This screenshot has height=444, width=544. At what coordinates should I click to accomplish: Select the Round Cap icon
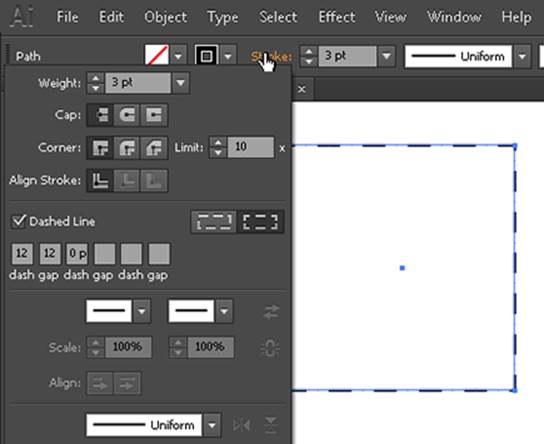pos(127,115)
